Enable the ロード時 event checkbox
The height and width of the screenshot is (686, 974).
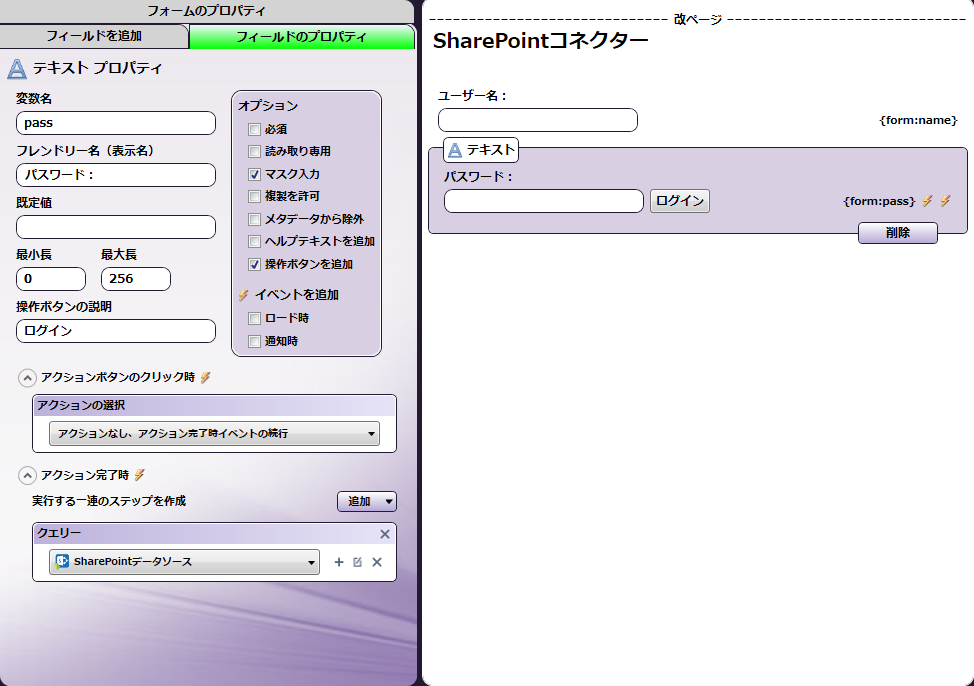[x=254, y=318]
